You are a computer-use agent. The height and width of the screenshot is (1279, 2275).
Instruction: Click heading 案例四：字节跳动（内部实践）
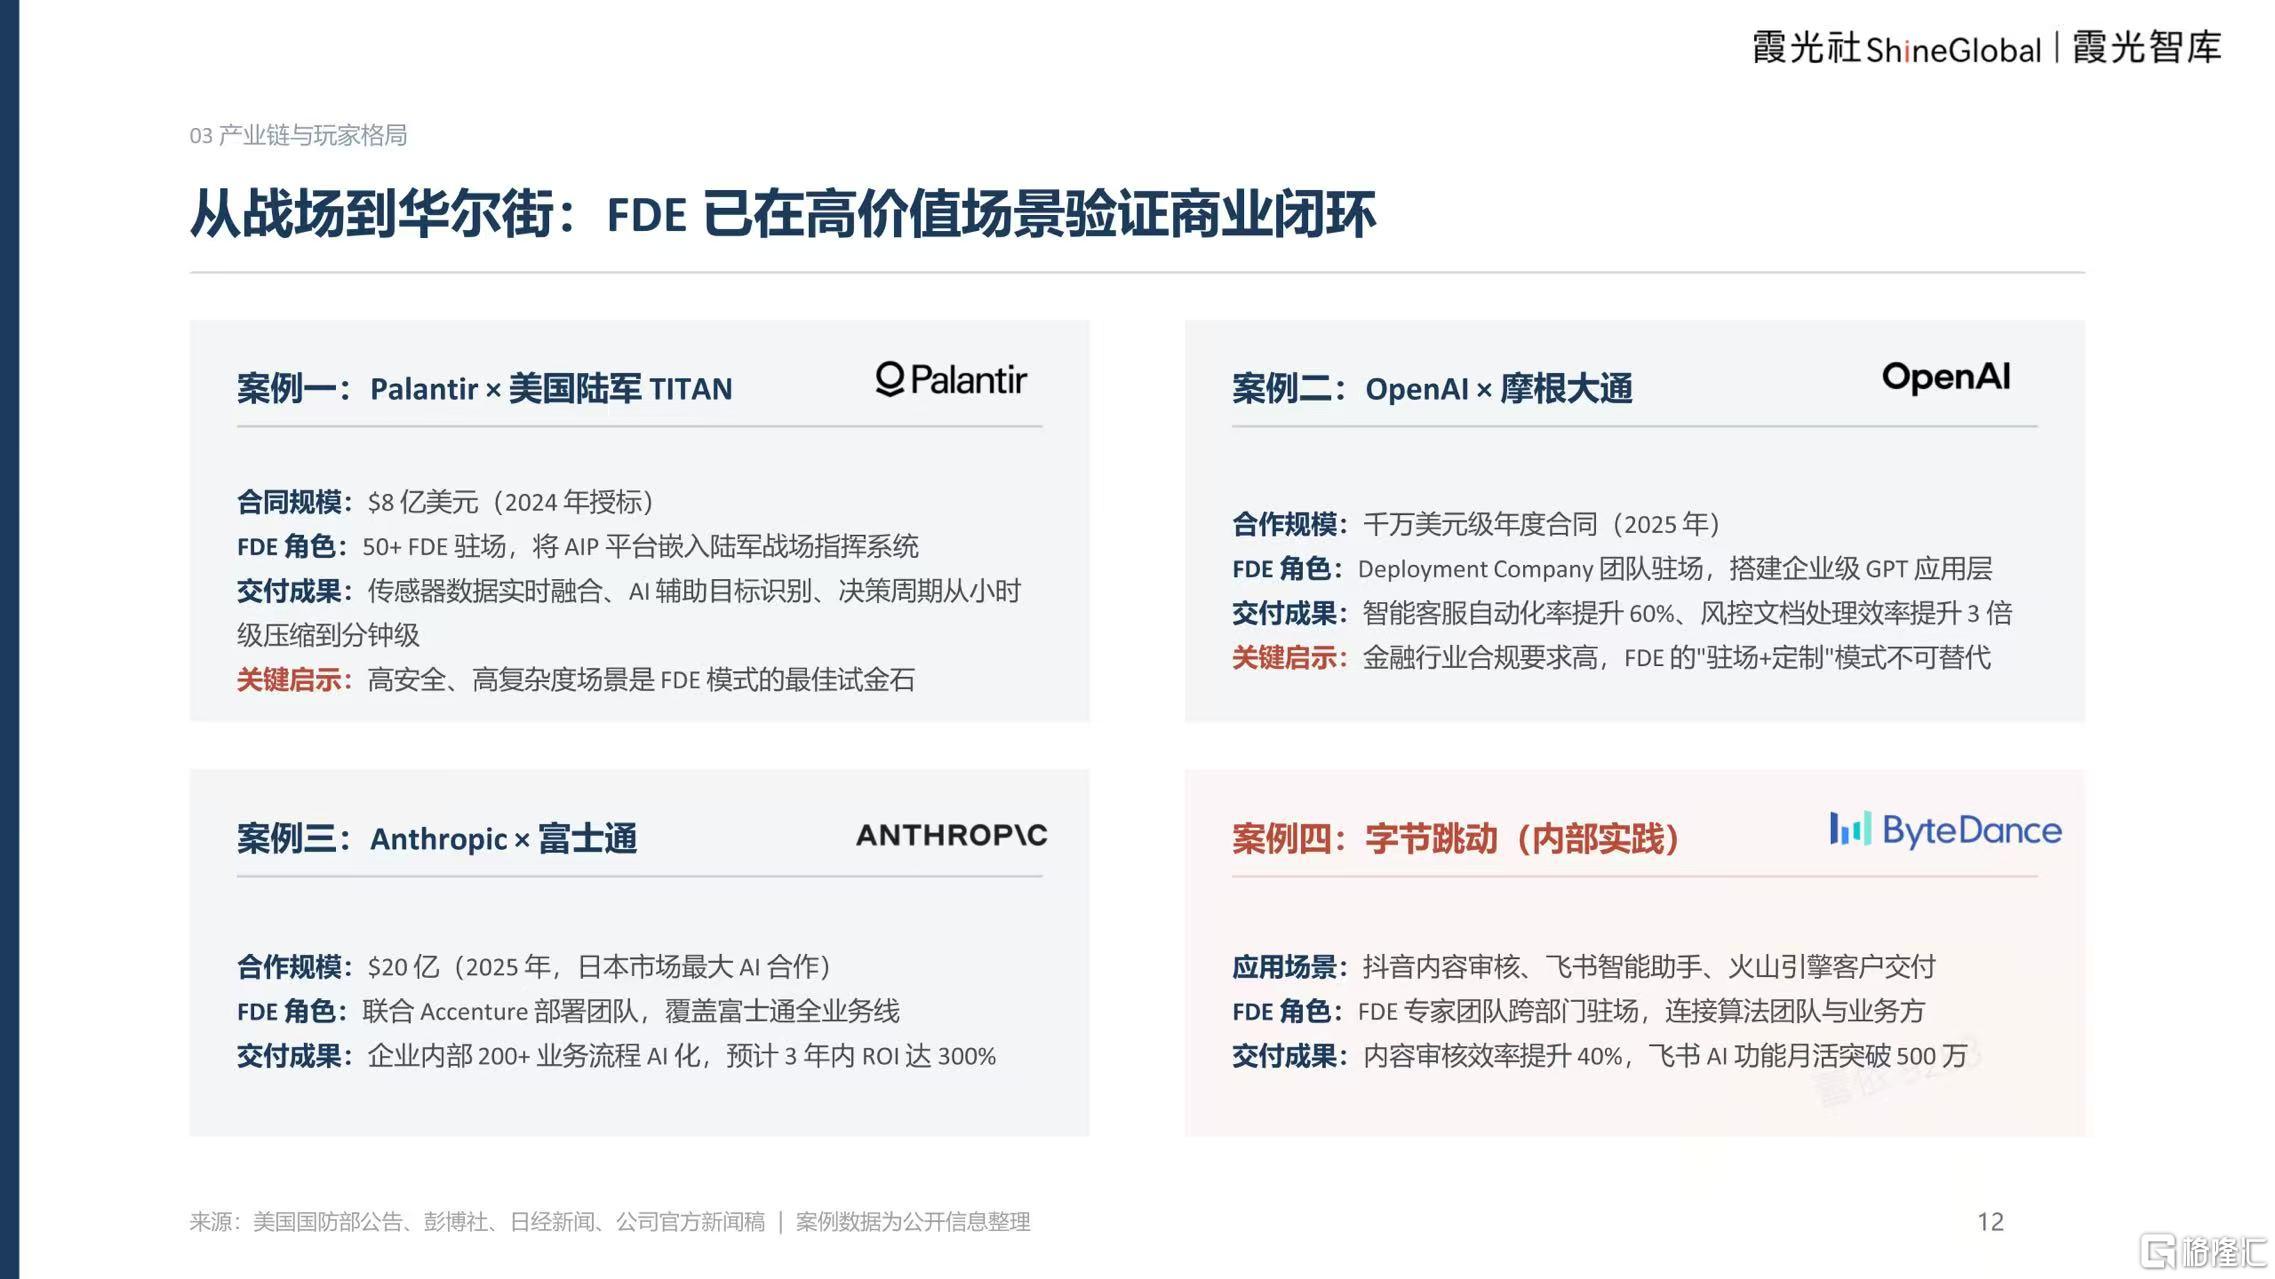click(1455, 838)
